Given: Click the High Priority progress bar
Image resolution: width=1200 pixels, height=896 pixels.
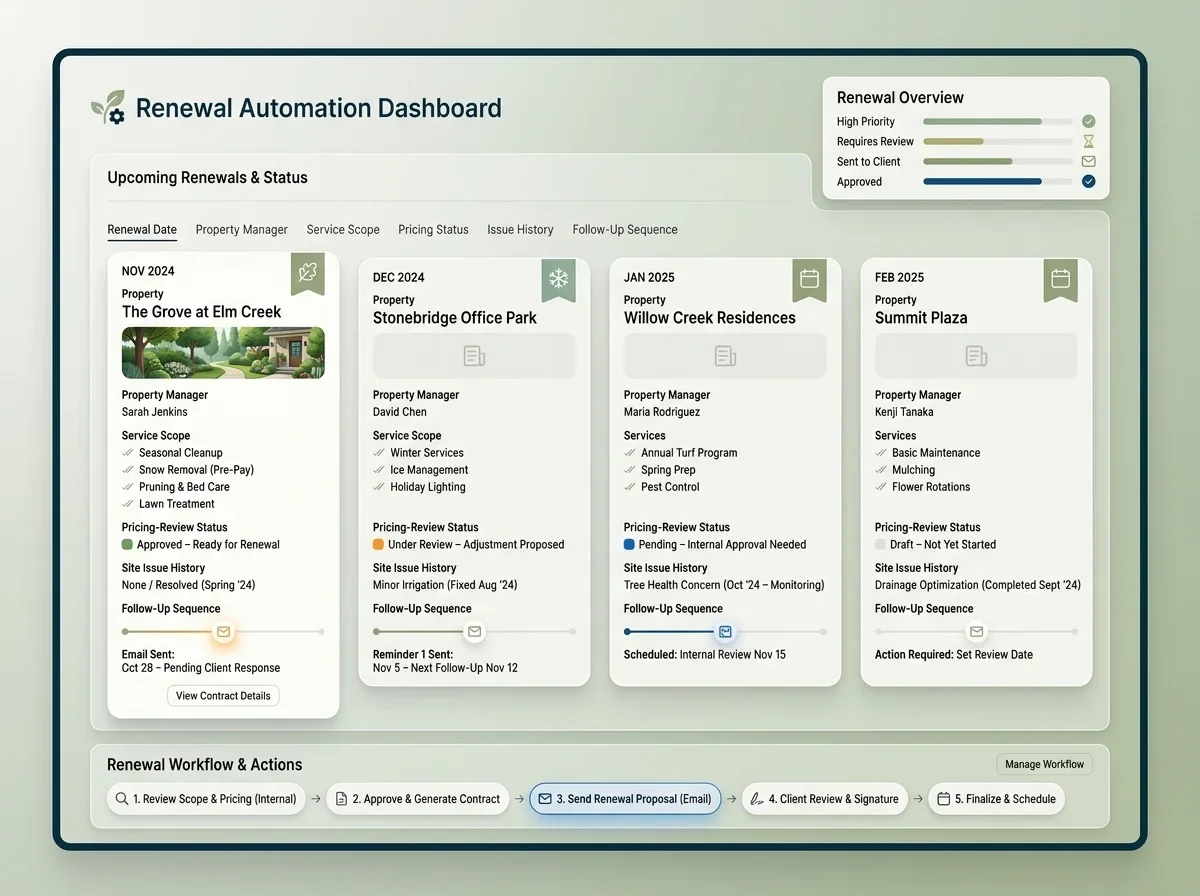Looking at the screenshot, I should pos(997,121).
